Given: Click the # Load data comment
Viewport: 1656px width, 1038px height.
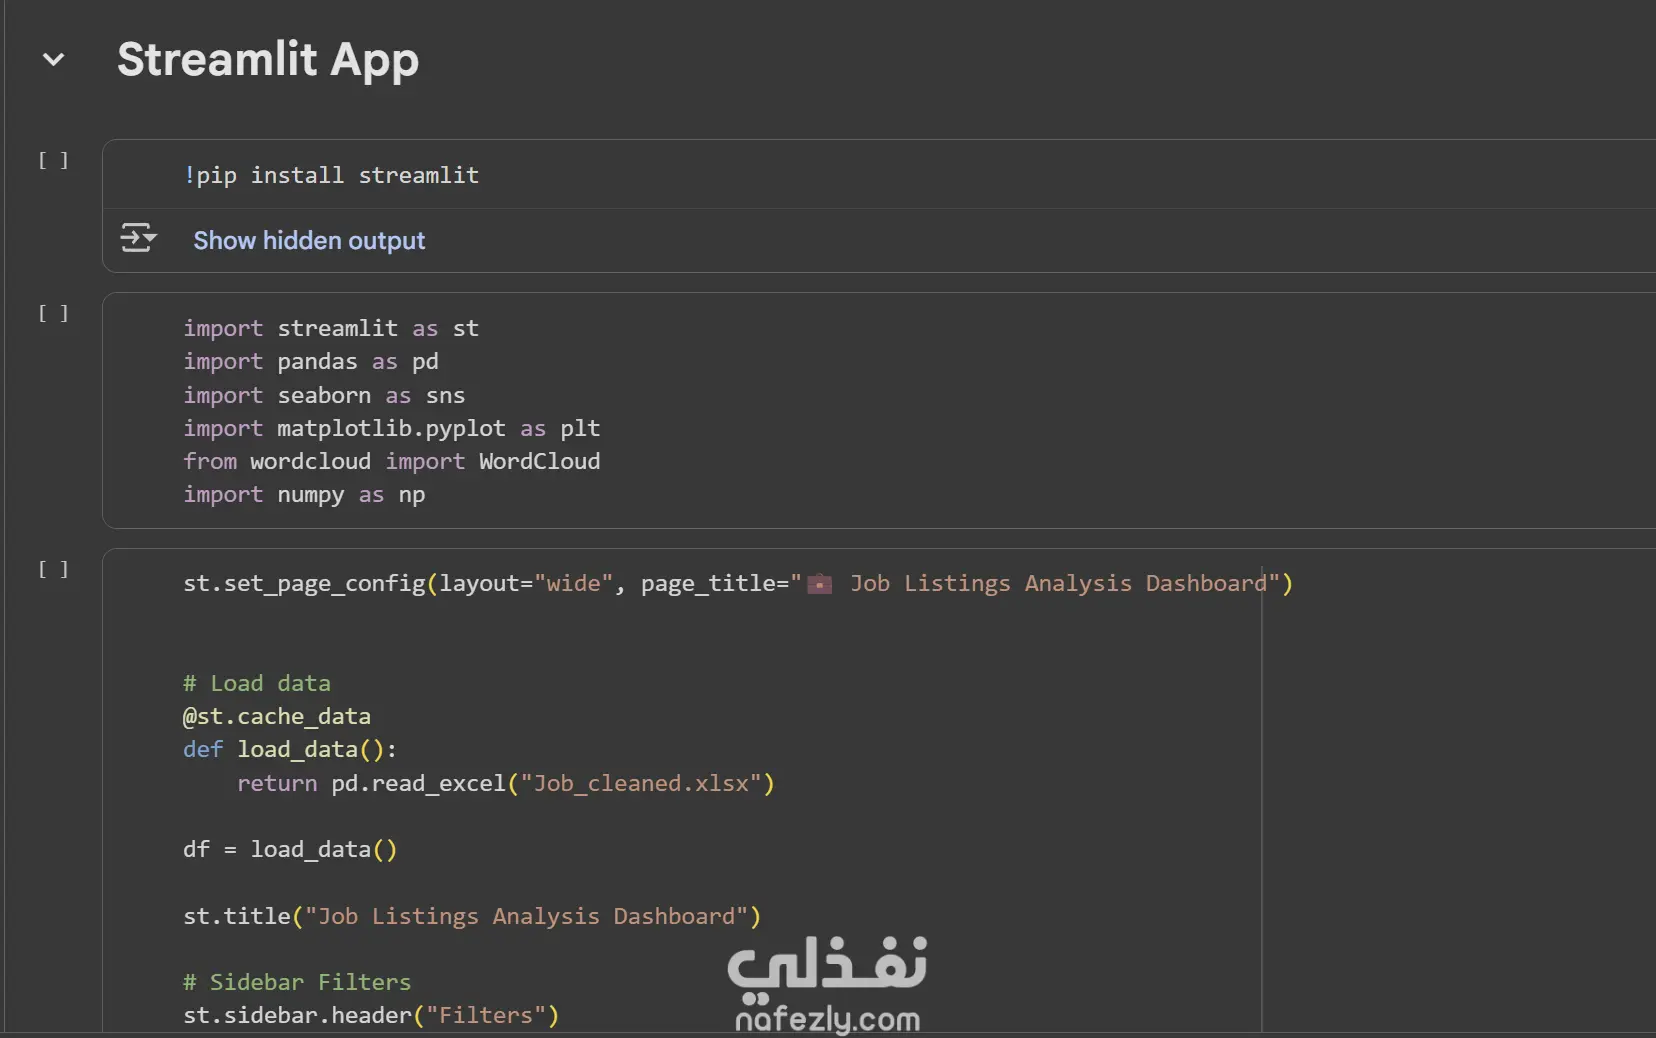Looking at the screenshot, I should (x=257, y=683).
